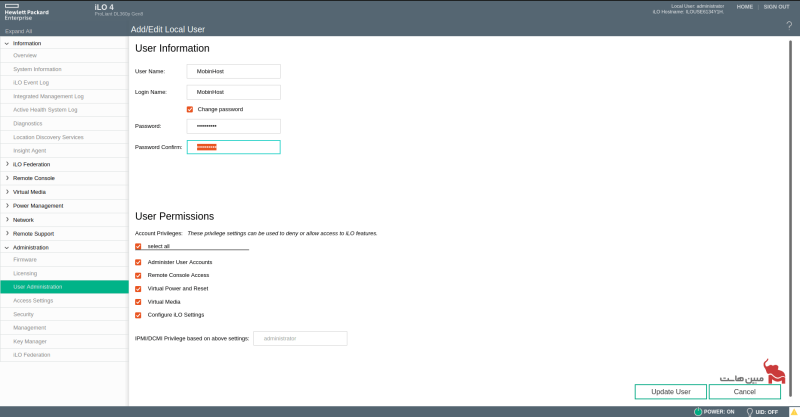Image resolution: width=800 pixels, height=417 pixels.
Task: Click the UID indicator light icon
Action: pos(749,412)
